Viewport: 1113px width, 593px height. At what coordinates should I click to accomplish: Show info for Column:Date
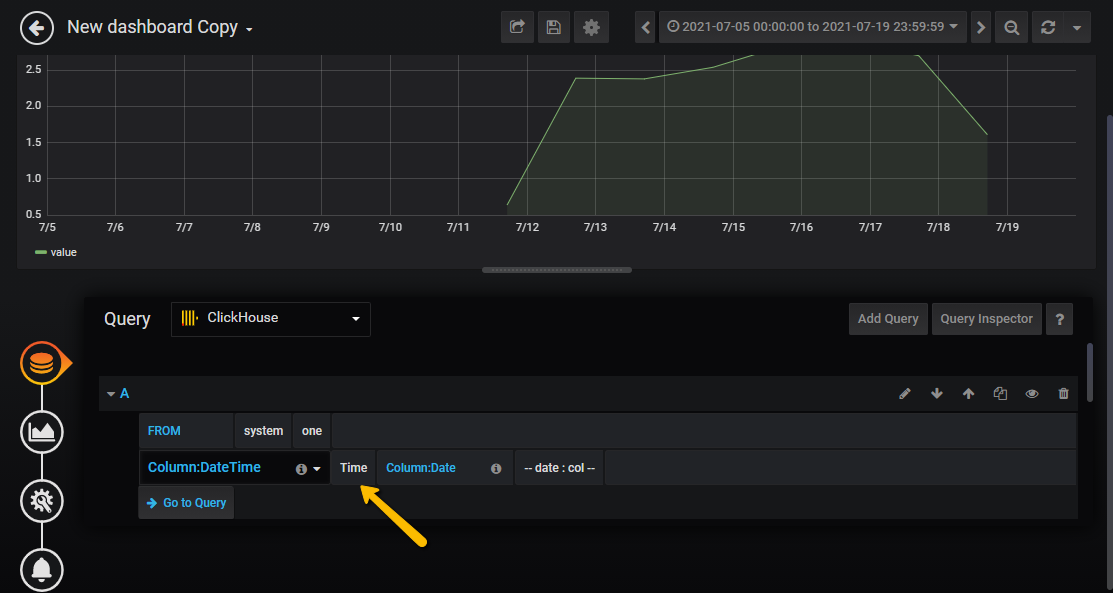click(x=496, y=469)
